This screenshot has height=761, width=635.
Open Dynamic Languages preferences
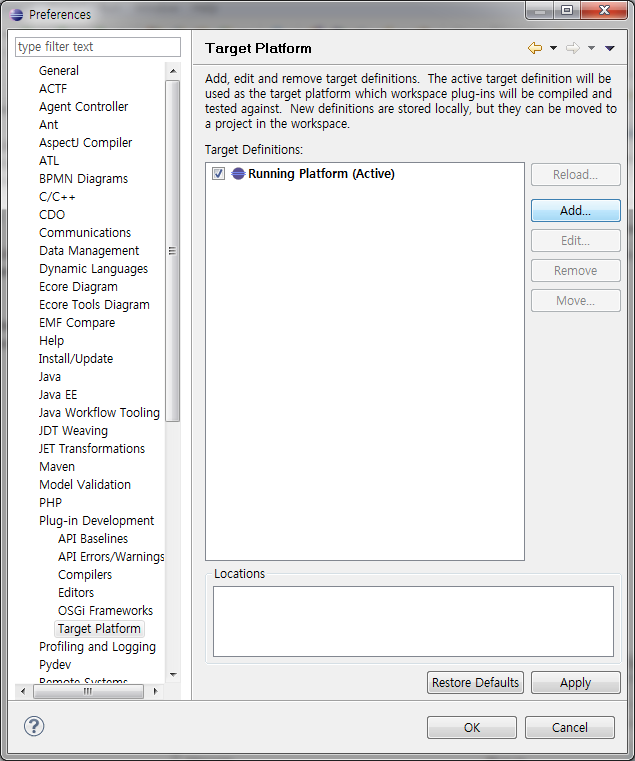point(94,268)
